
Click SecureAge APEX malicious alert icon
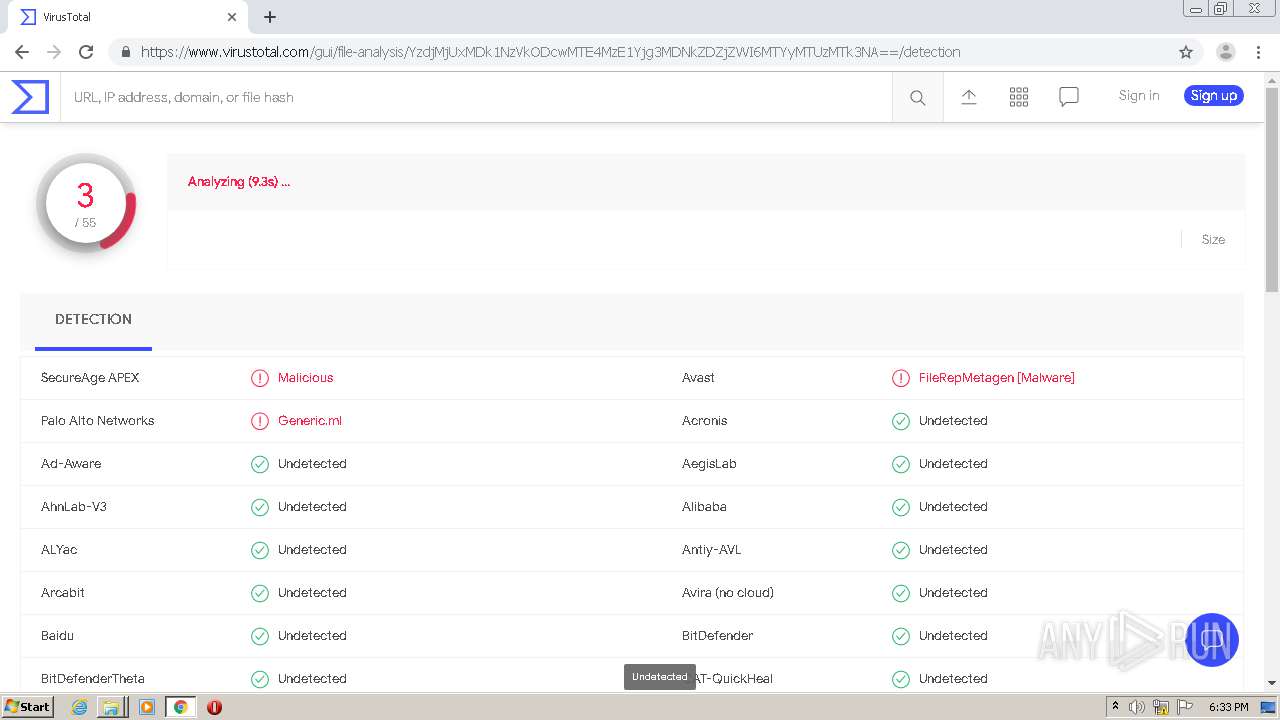tap(260, 378)
